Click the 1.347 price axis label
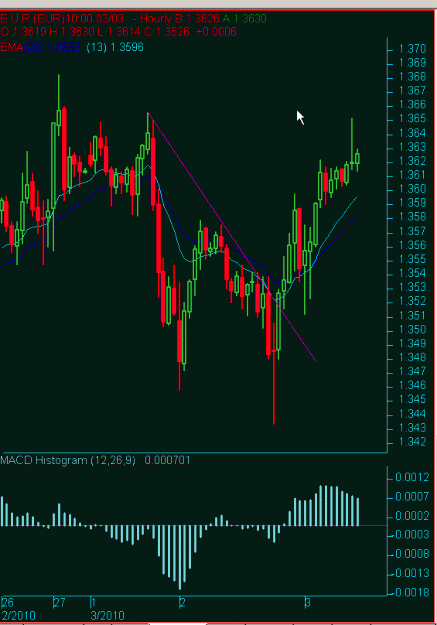The height and width of the screenshot is (625, 437). pyautogui.click(x=413, y=371)
